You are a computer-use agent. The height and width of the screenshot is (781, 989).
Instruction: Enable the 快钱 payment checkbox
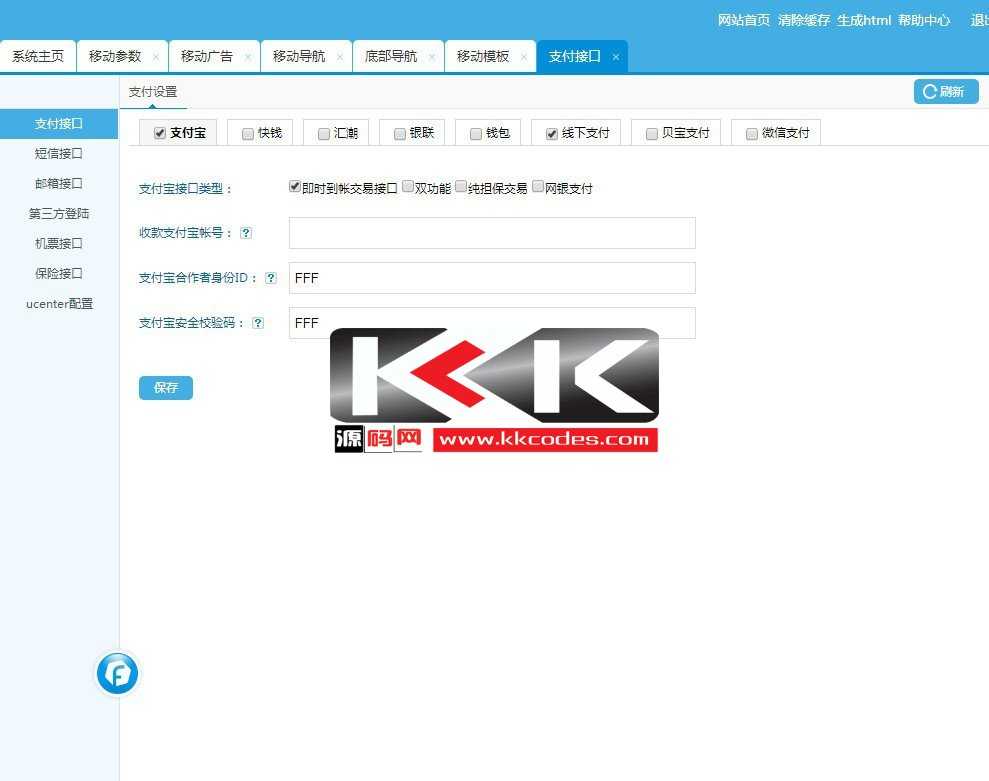248,134
